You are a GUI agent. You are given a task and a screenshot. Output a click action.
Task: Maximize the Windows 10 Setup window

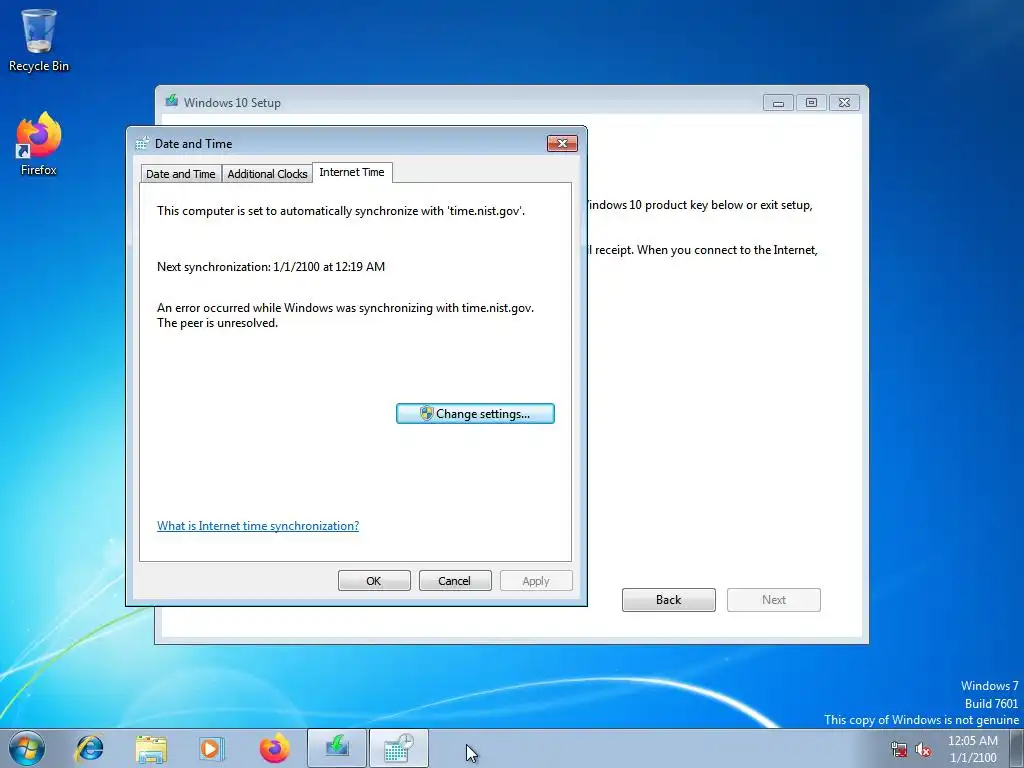coord(811,103)
